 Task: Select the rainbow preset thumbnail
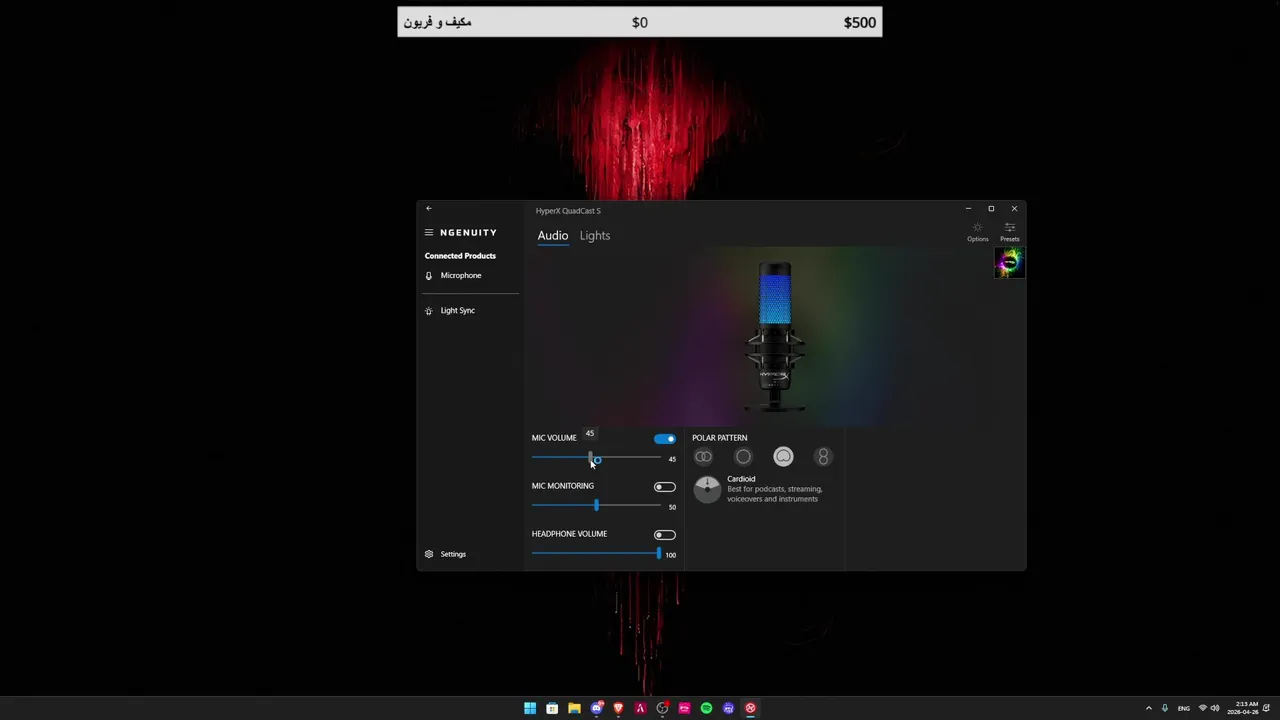[1008, 263]
